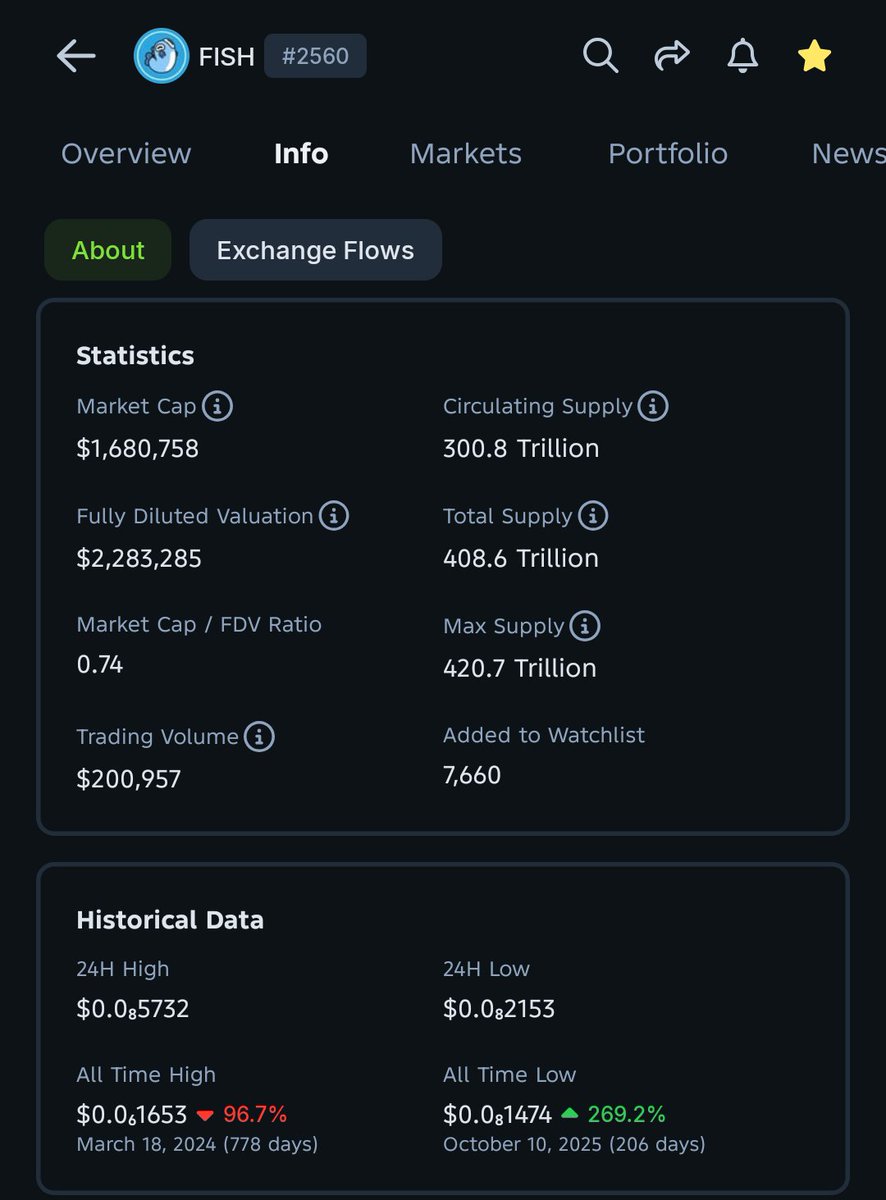886x1200 pixels.
Task: Open price alerts bell icon
Action: (742, 56)
